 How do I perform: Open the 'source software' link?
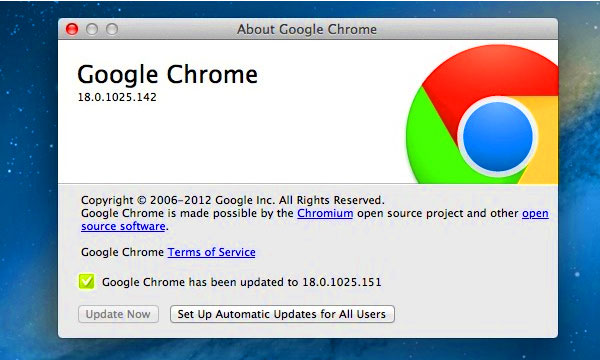point(123,226)
